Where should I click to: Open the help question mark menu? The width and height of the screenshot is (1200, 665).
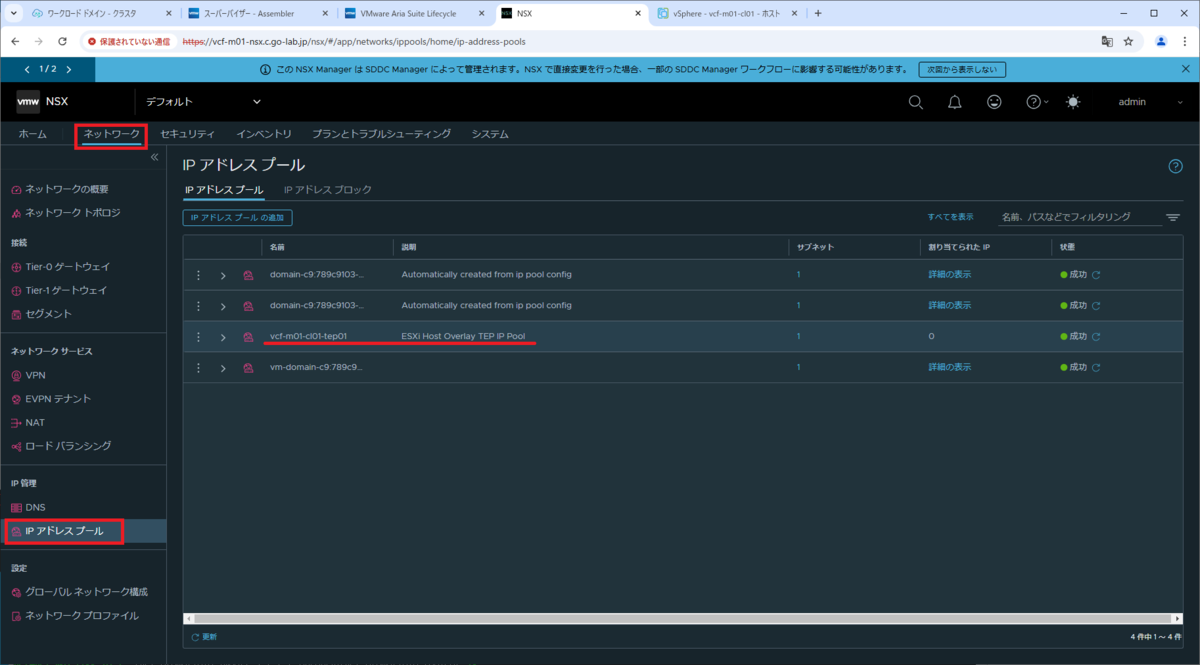pos(1037,102)
